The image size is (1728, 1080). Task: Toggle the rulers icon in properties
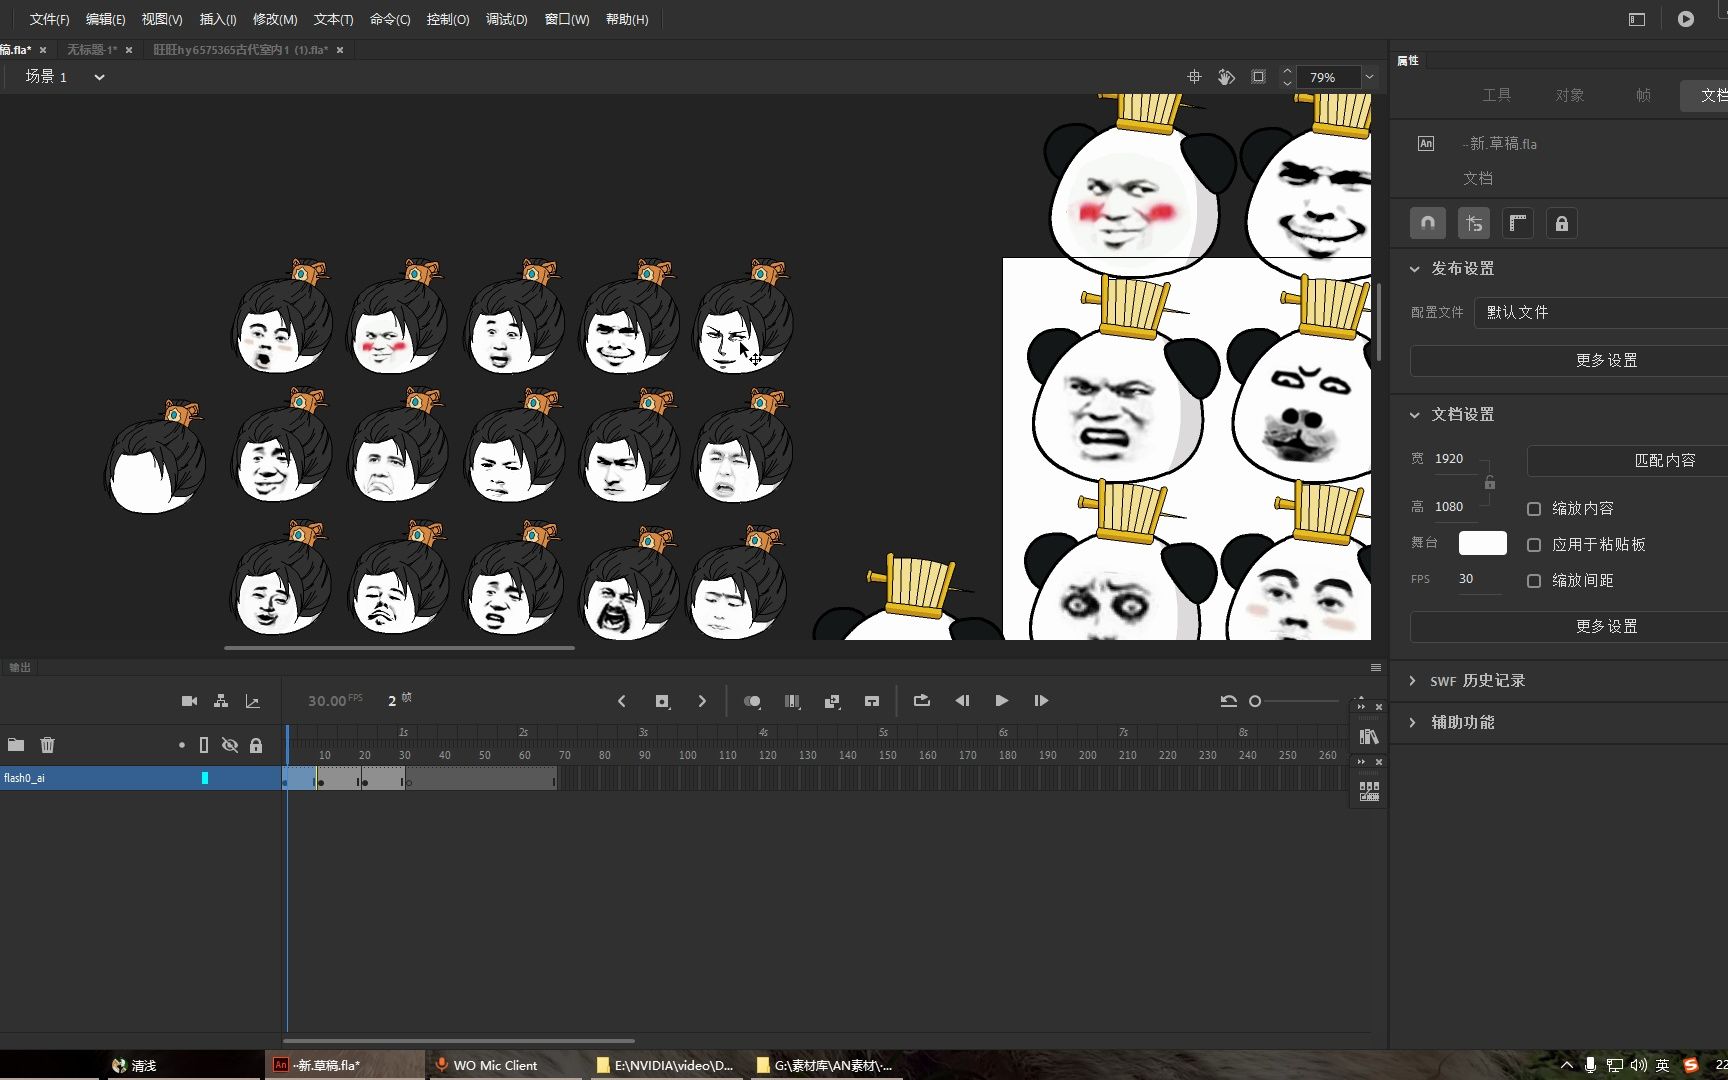[1518, 223]
